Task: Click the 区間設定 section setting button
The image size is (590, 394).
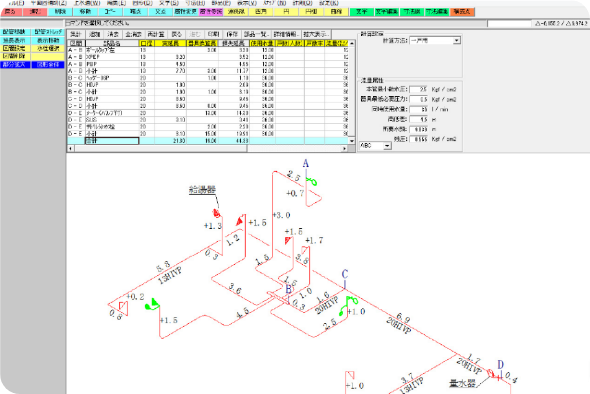Action: coord(15,49)
